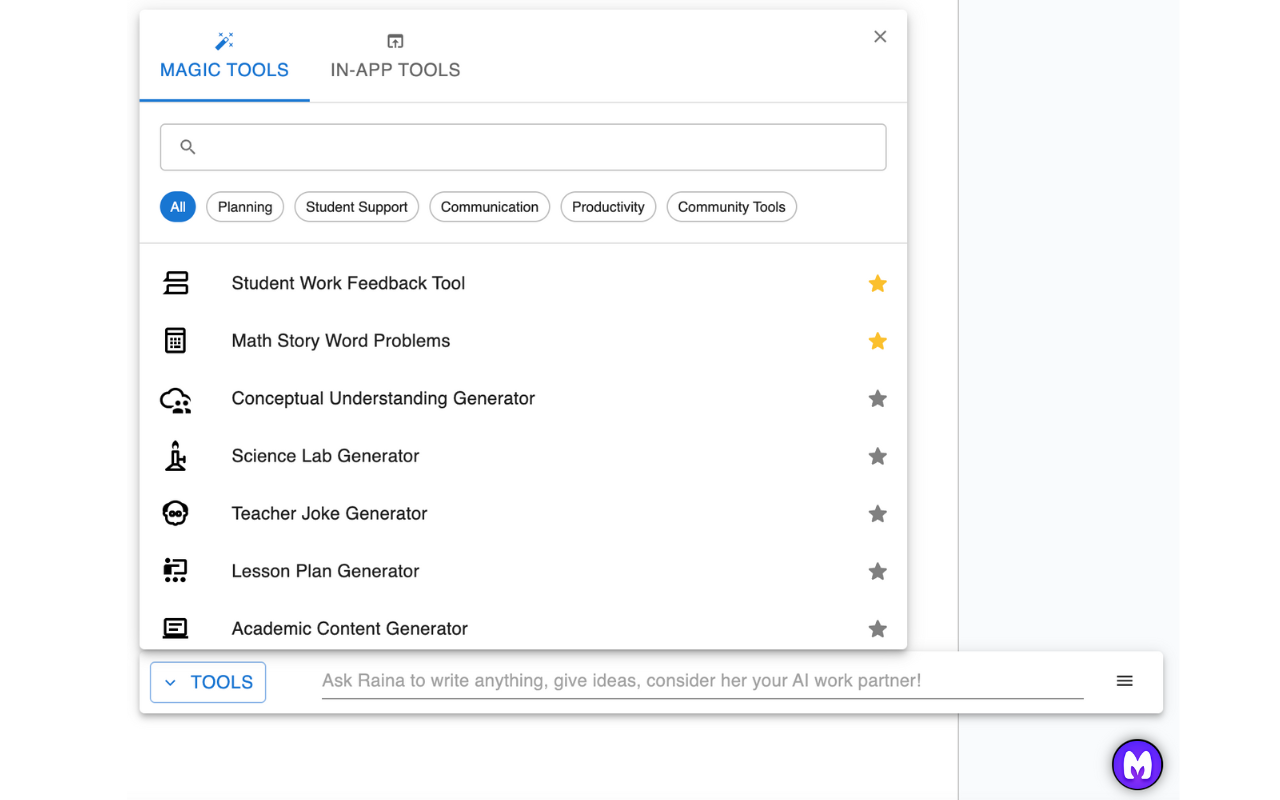
Task: Switch to the In-App Tools tab
Action: [x=395, y=56]
